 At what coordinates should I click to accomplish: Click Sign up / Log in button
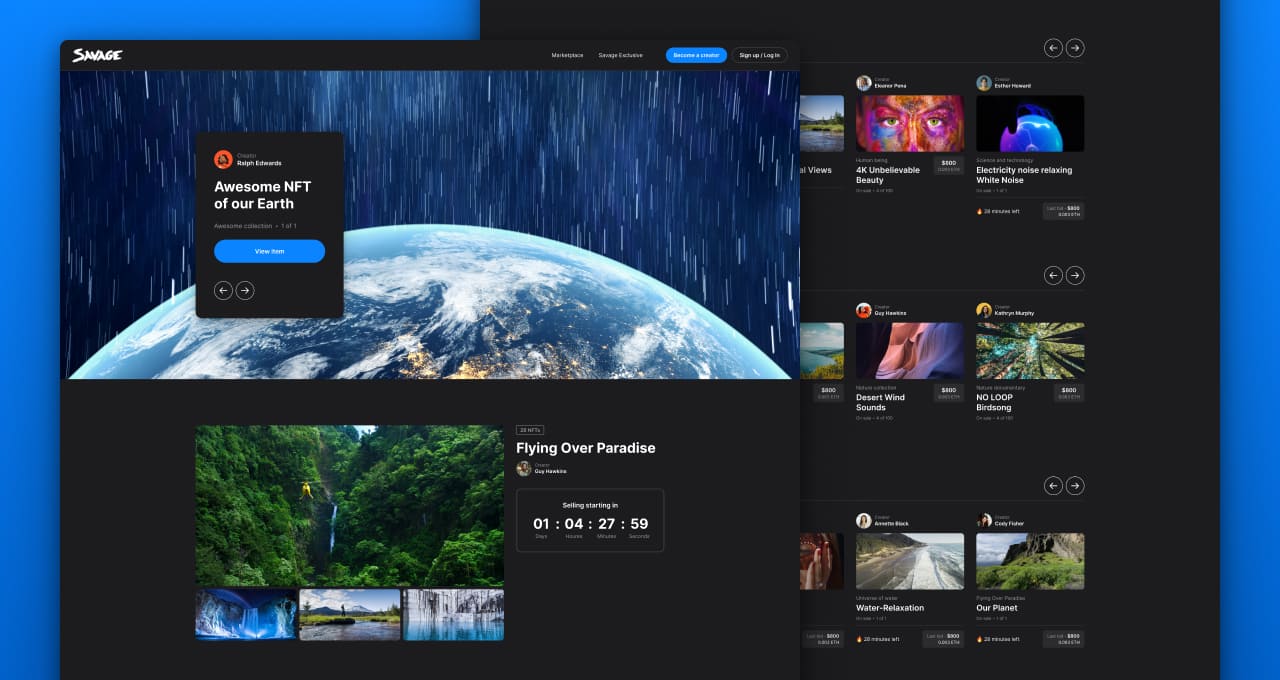759,55
